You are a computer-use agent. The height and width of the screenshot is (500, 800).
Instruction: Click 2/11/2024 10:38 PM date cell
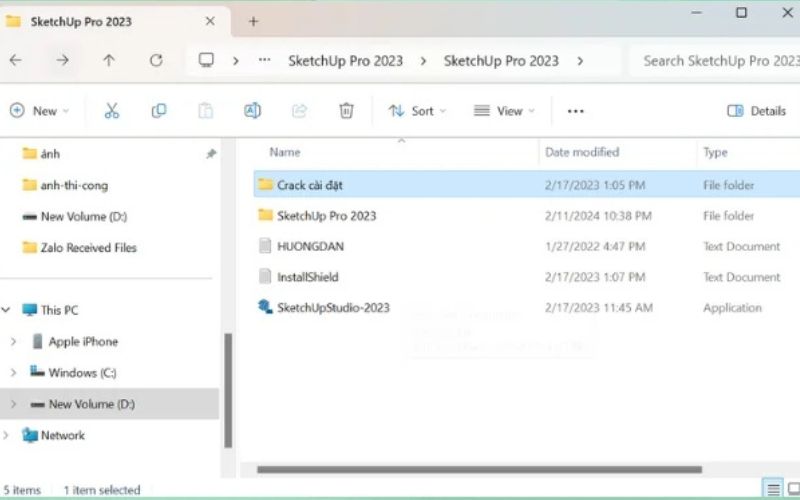(598, 216)
